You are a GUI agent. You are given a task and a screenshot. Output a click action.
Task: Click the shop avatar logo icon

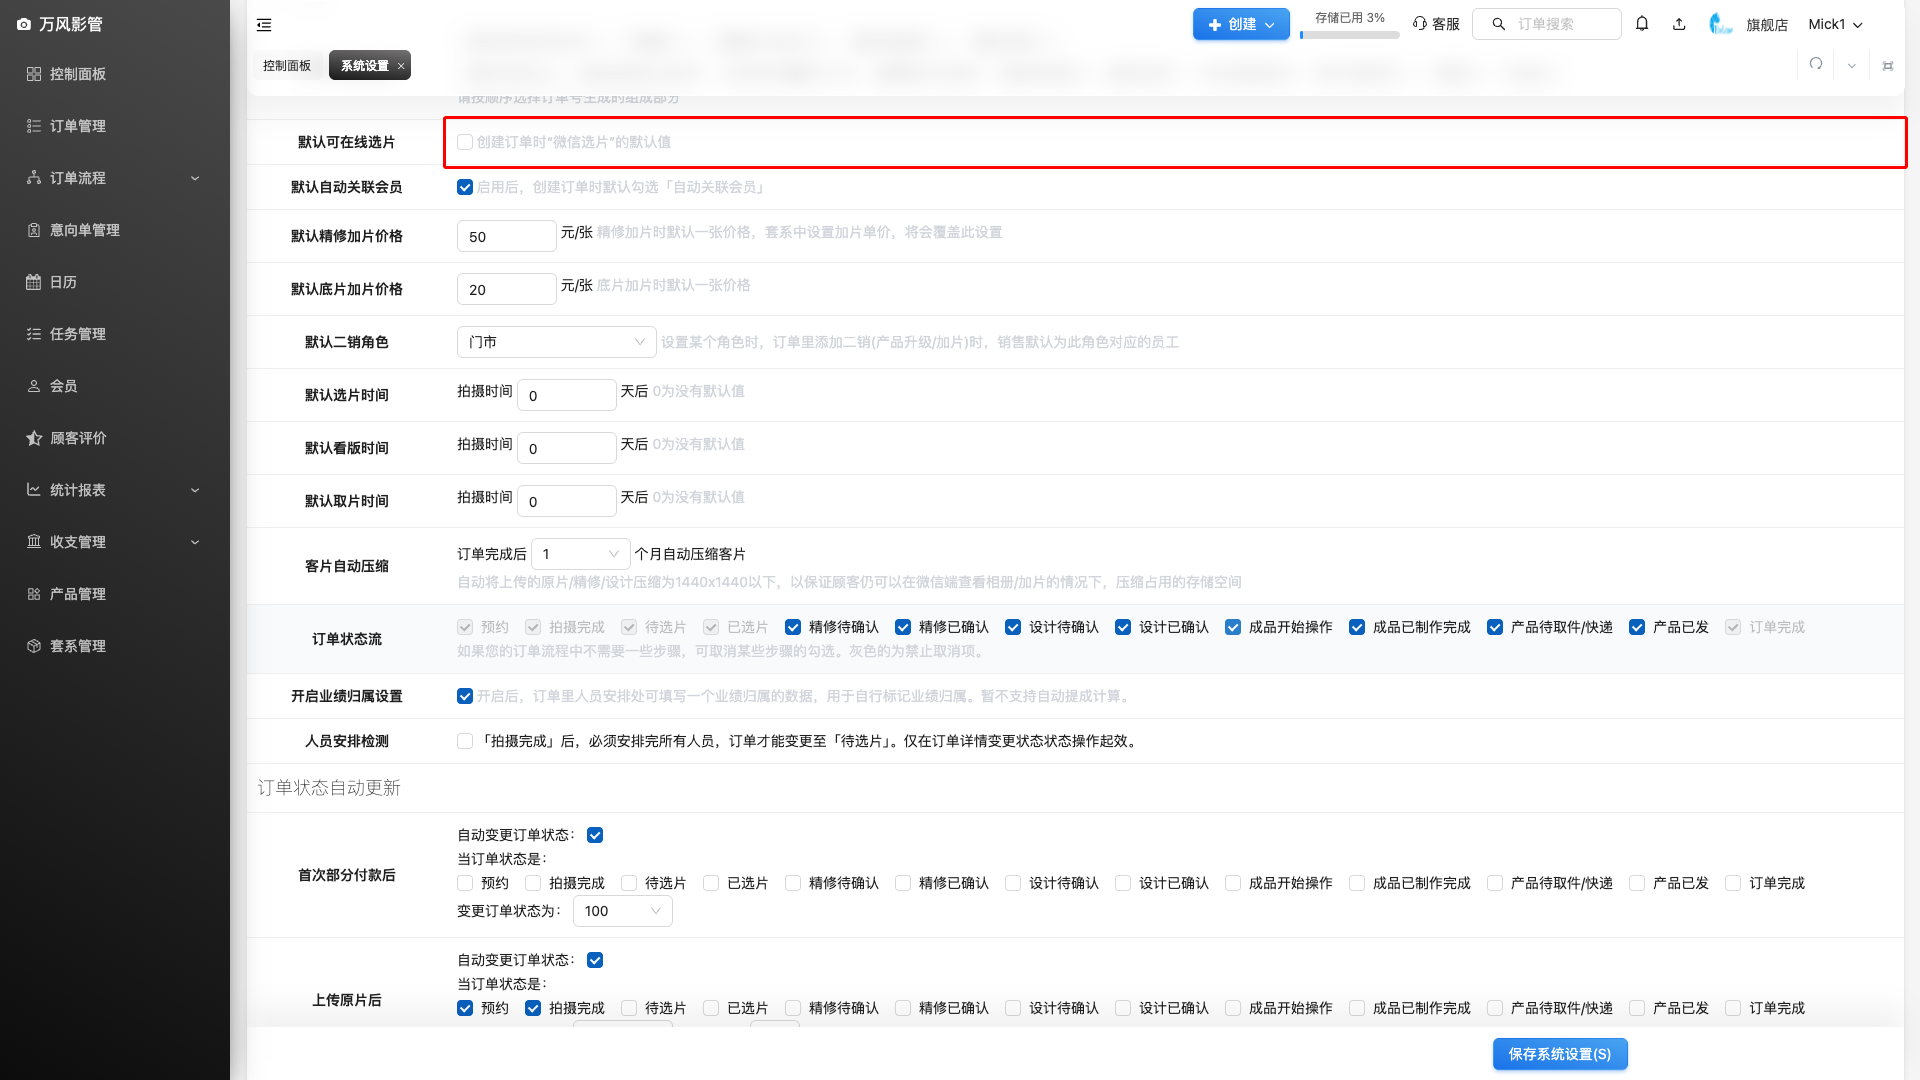click(1720, 24)
